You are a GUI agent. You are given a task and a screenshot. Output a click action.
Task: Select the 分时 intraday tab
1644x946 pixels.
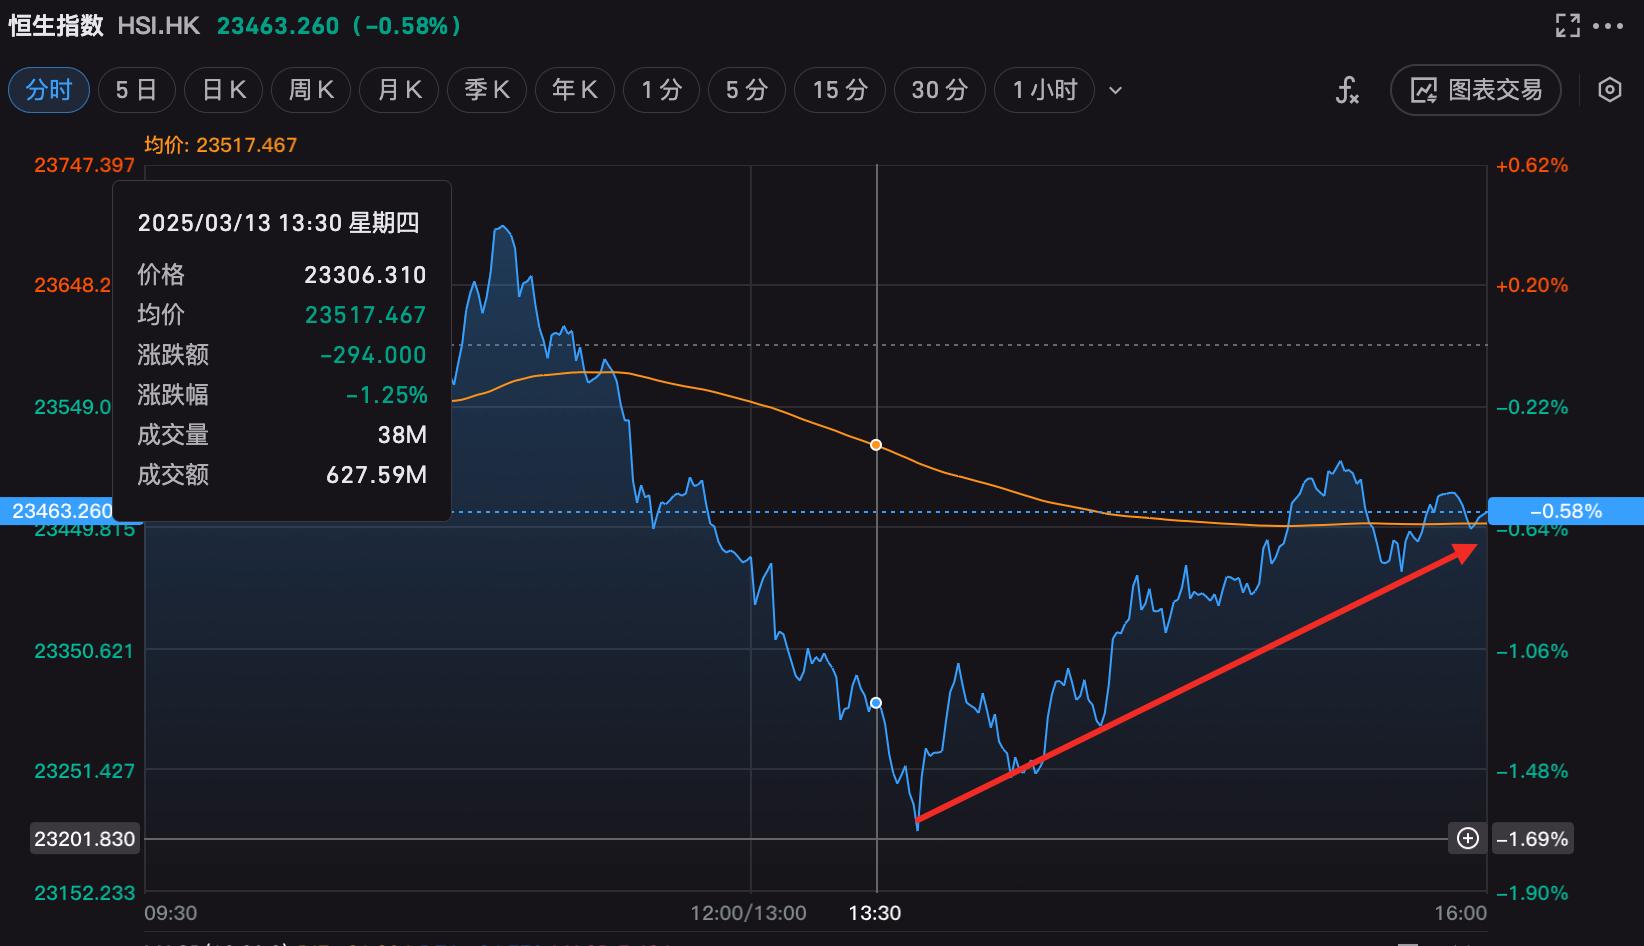49,91
